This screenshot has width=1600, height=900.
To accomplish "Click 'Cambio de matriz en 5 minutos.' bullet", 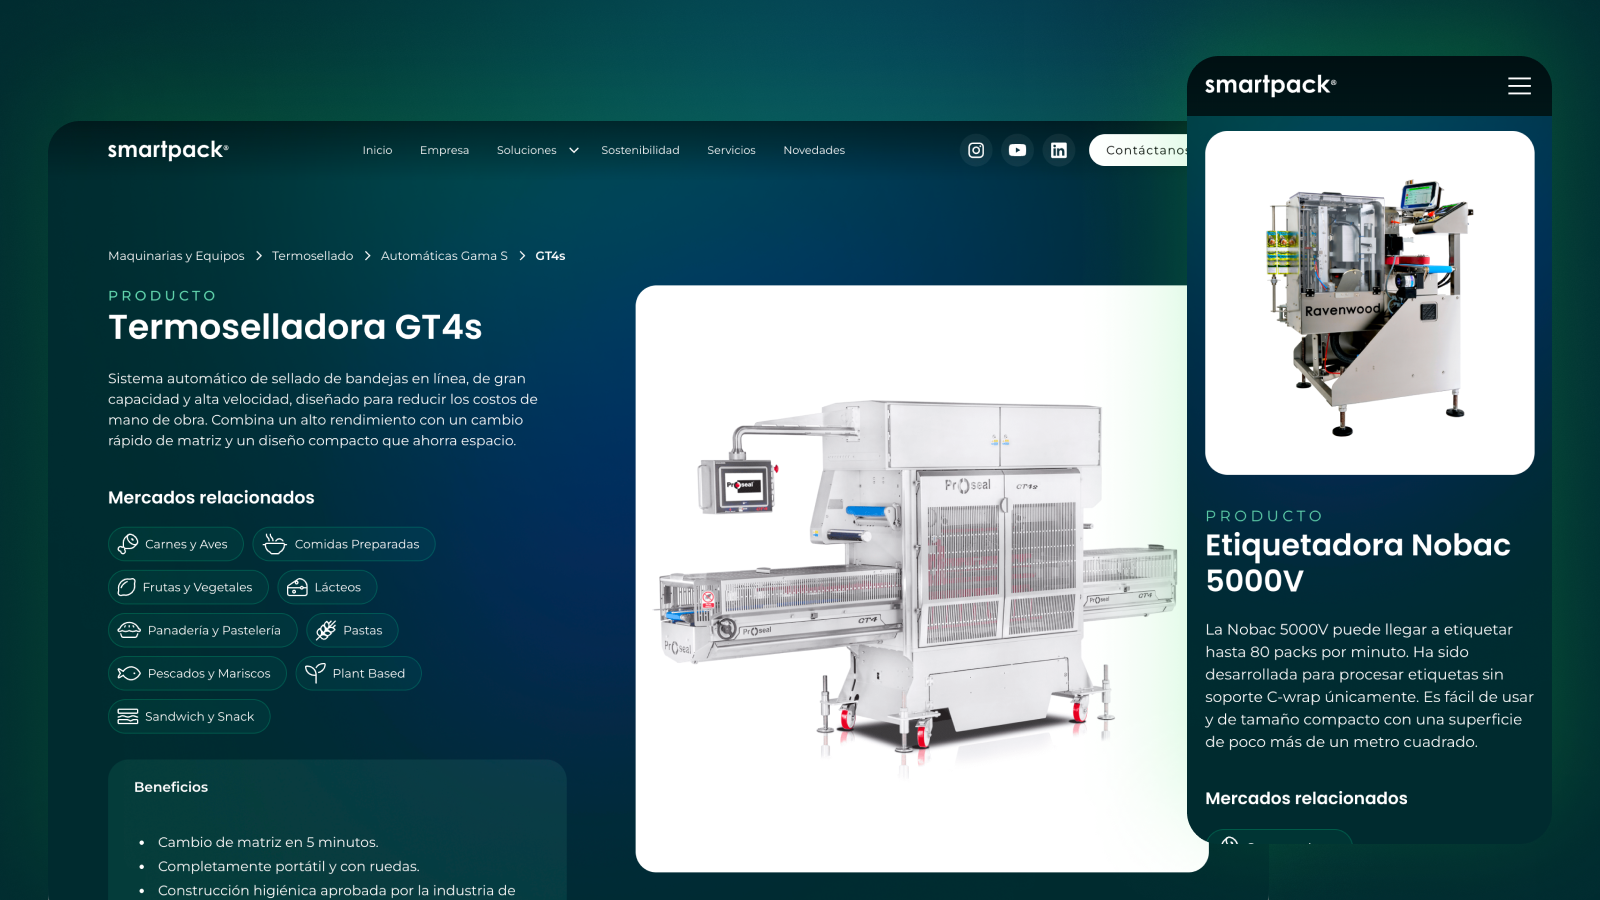I will point(268,842).
